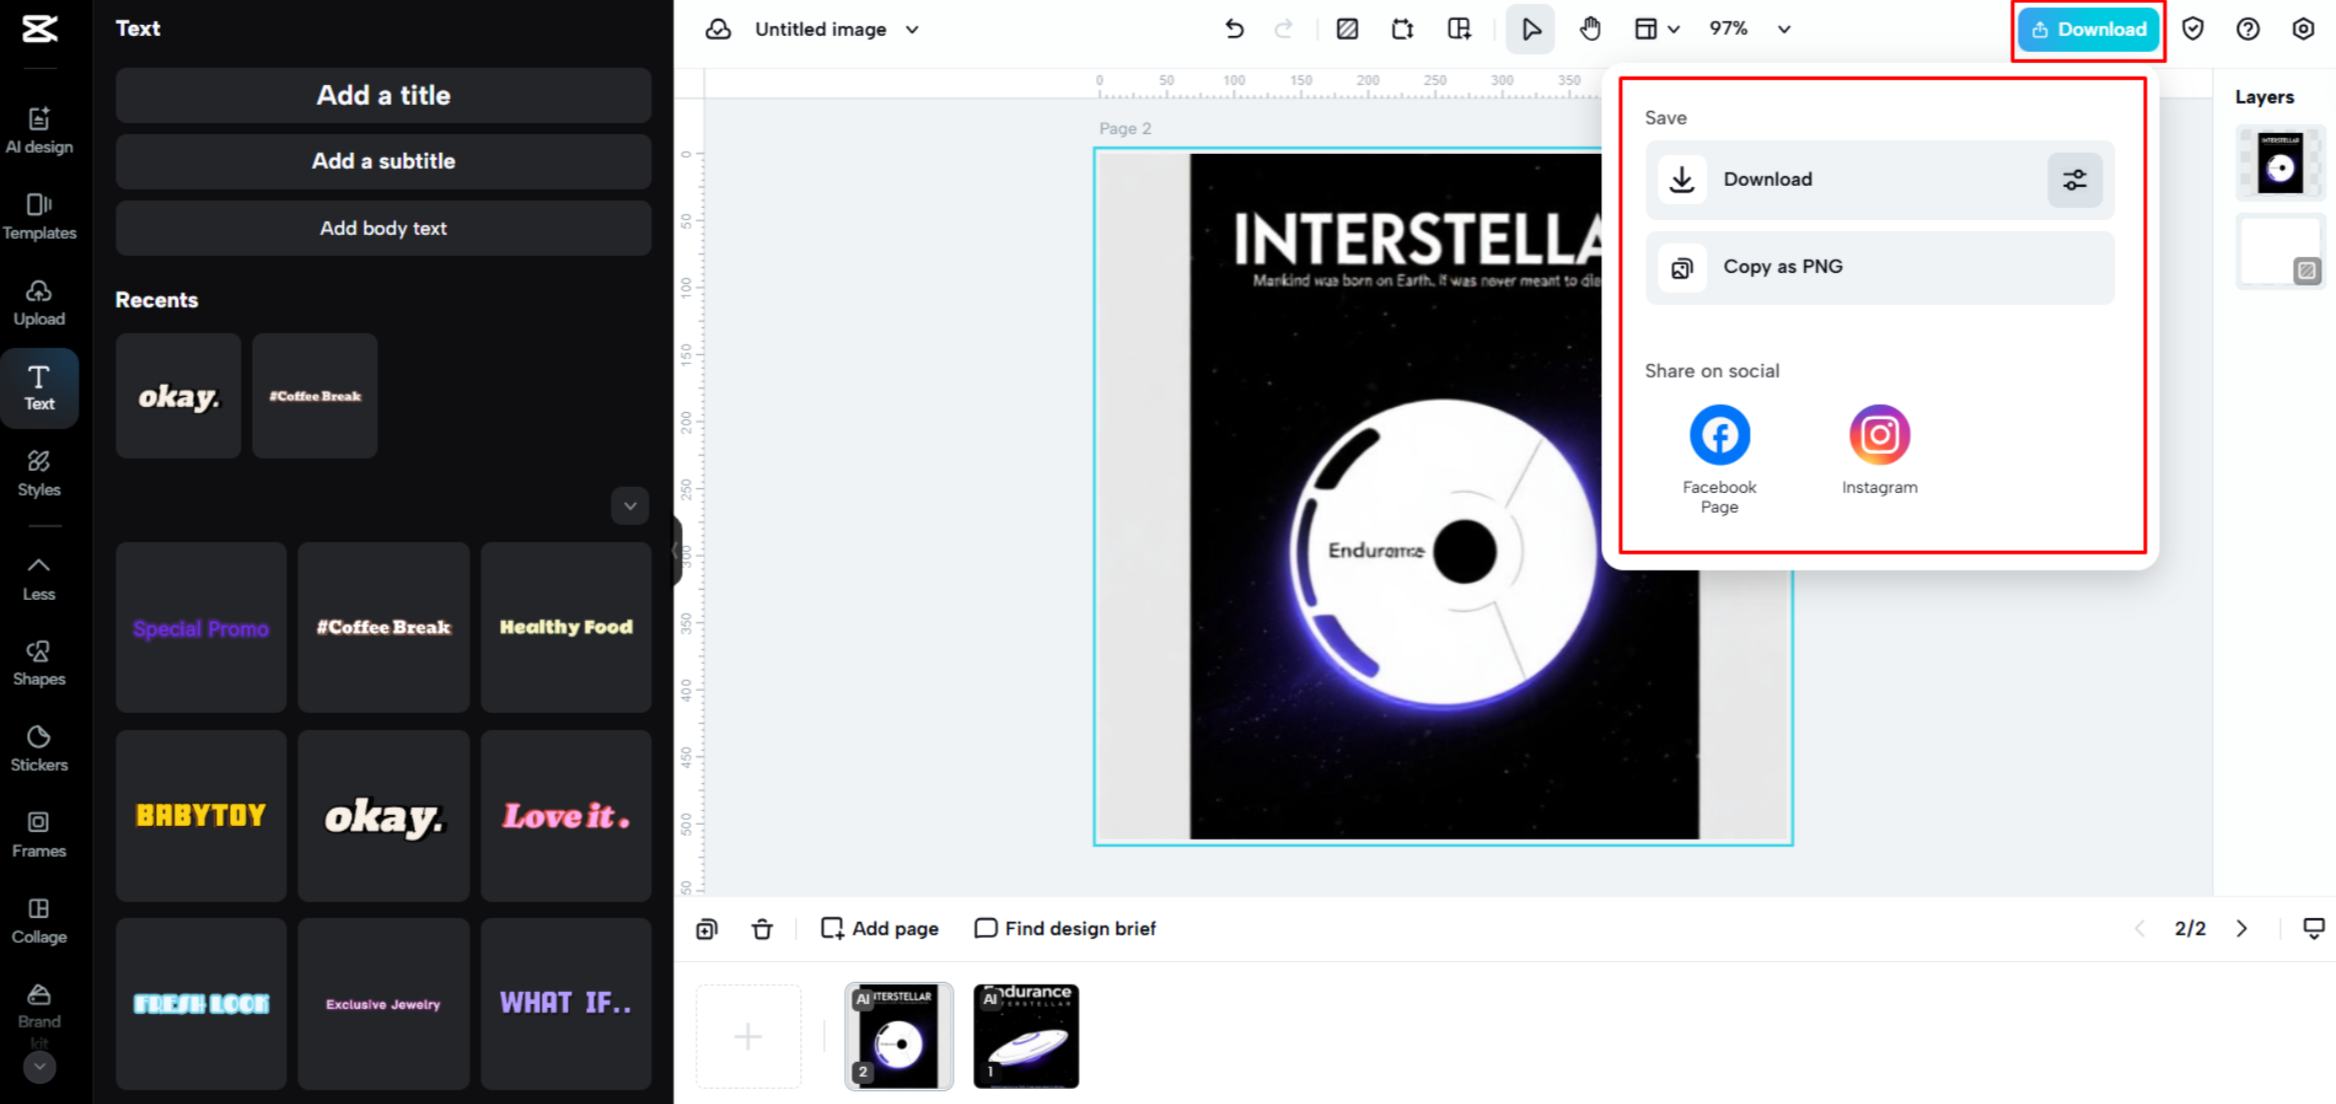Select the Endurance page 1 thumbnail
Viewport: 2336px width, 1104px height.
(1026, 1036)
